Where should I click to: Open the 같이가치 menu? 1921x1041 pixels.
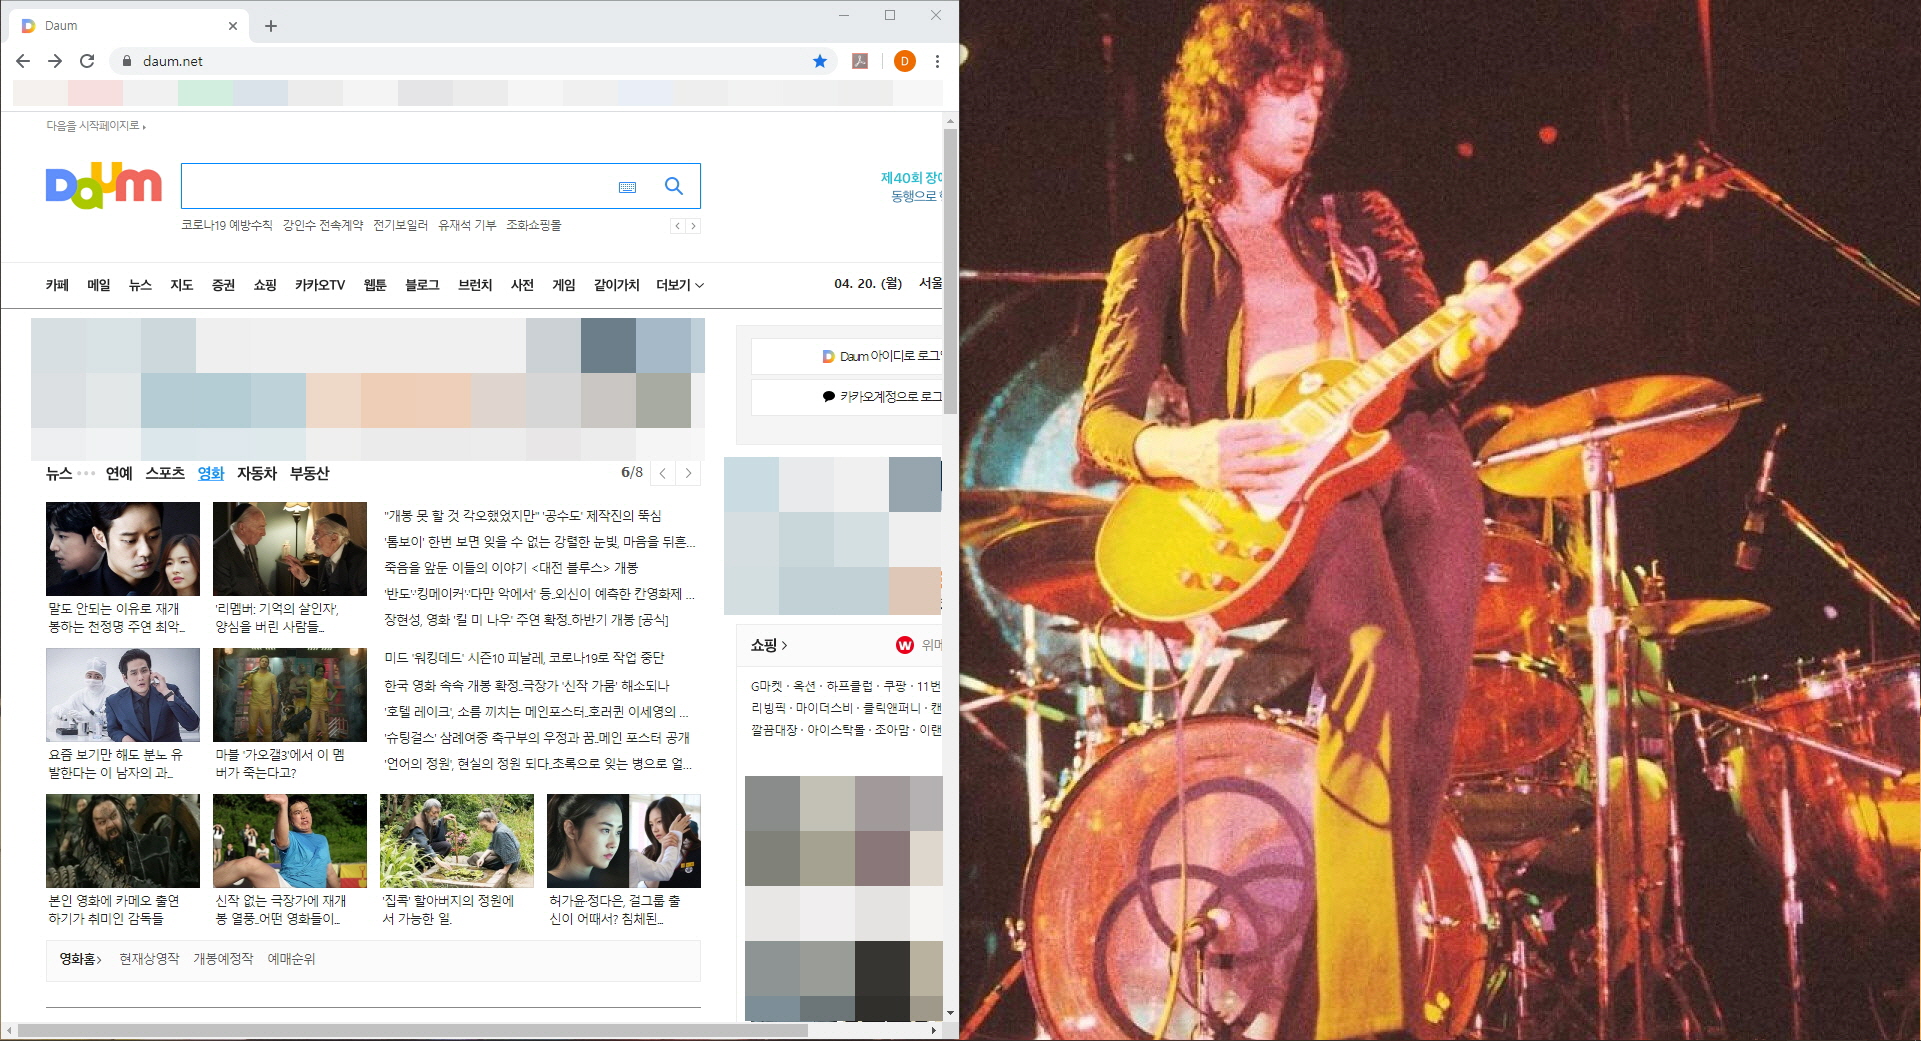pos(616,285)
